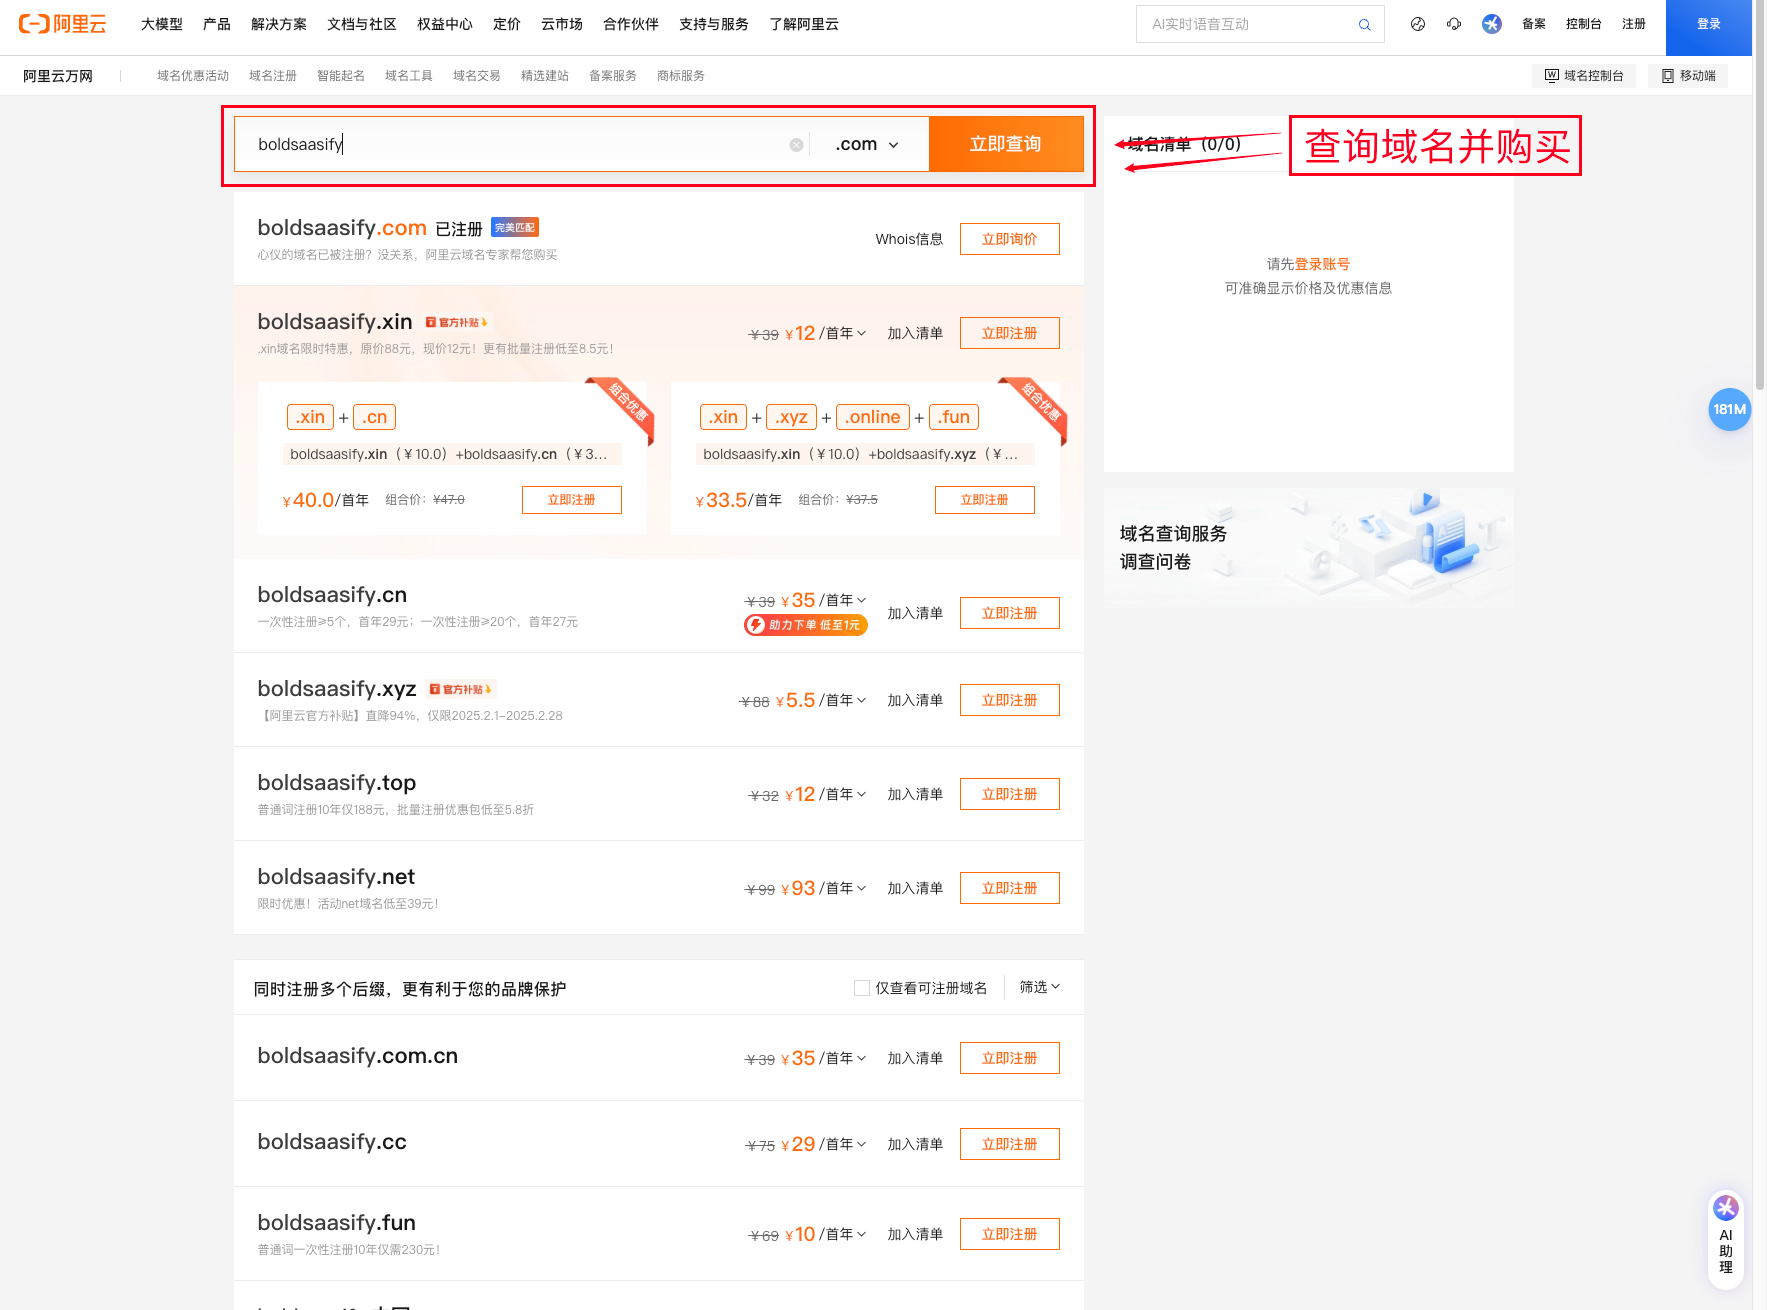Open the globe/language icon in header
The width and height of the screenshot is (1767, 1310).
click(x=1418, y=24)
